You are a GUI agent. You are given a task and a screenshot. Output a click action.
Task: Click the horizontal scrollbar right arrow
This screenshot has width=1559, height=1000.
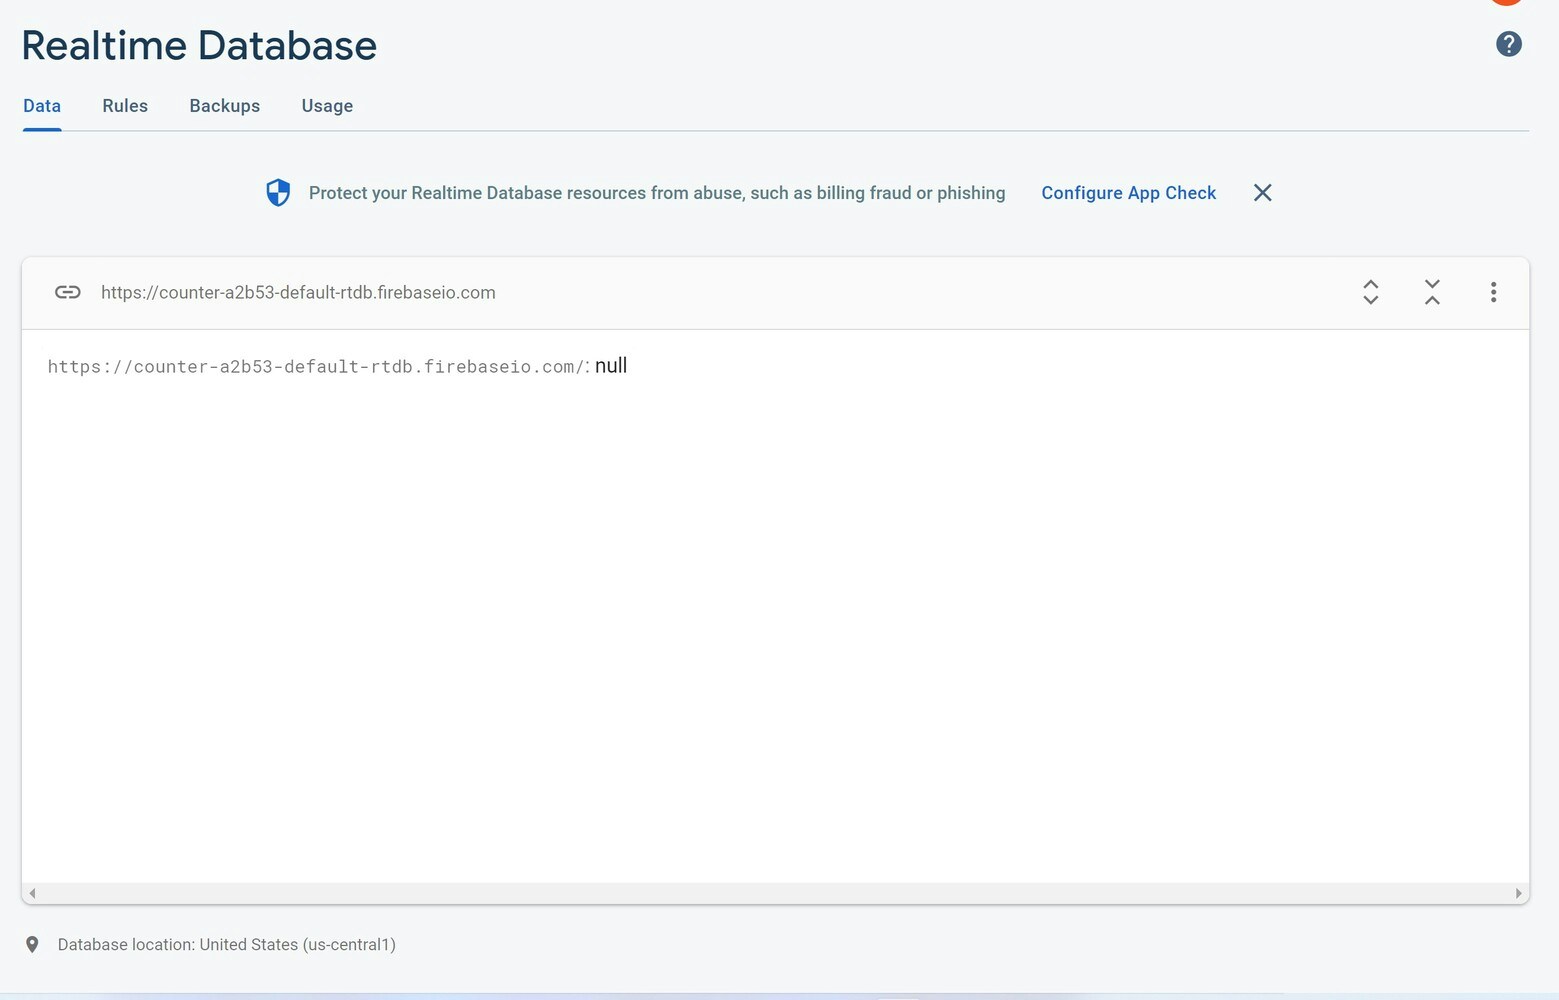tap(1518, 893)
